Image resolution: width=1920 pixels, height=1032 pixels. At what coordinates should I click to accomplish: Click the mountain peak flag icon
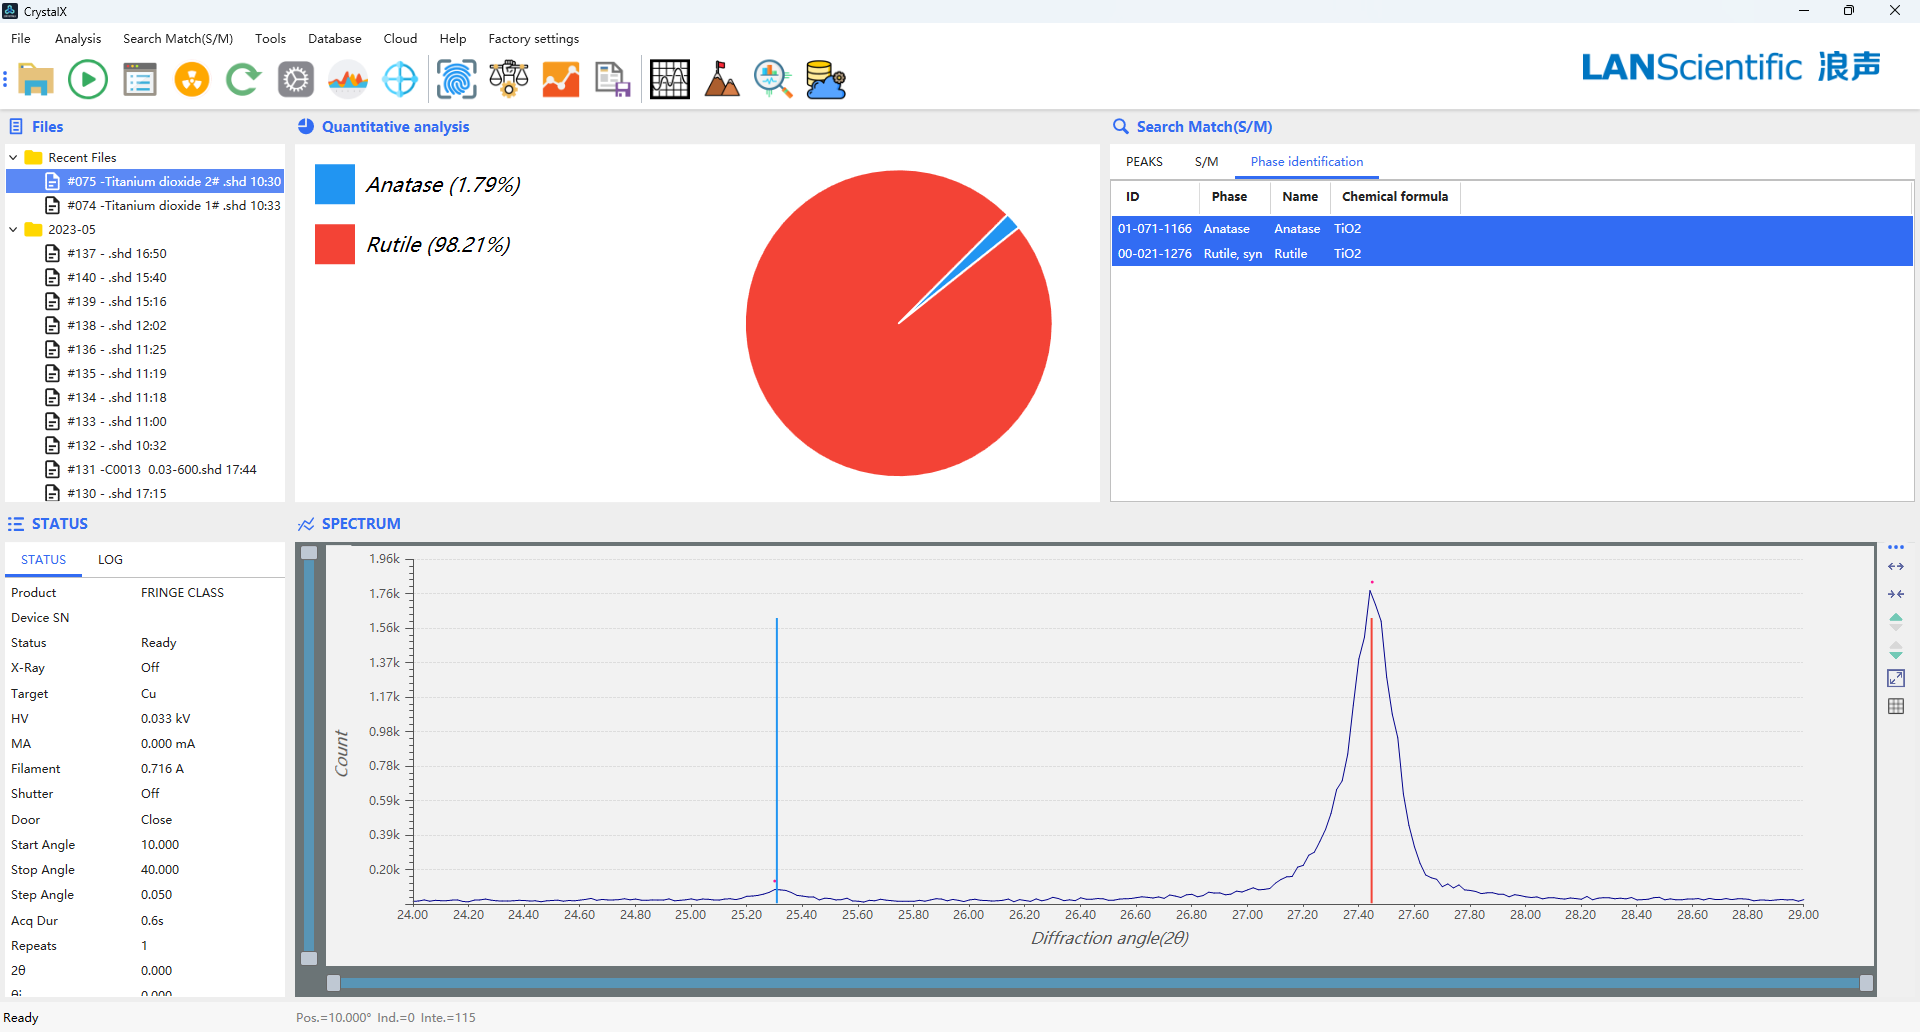coord(721,79)
